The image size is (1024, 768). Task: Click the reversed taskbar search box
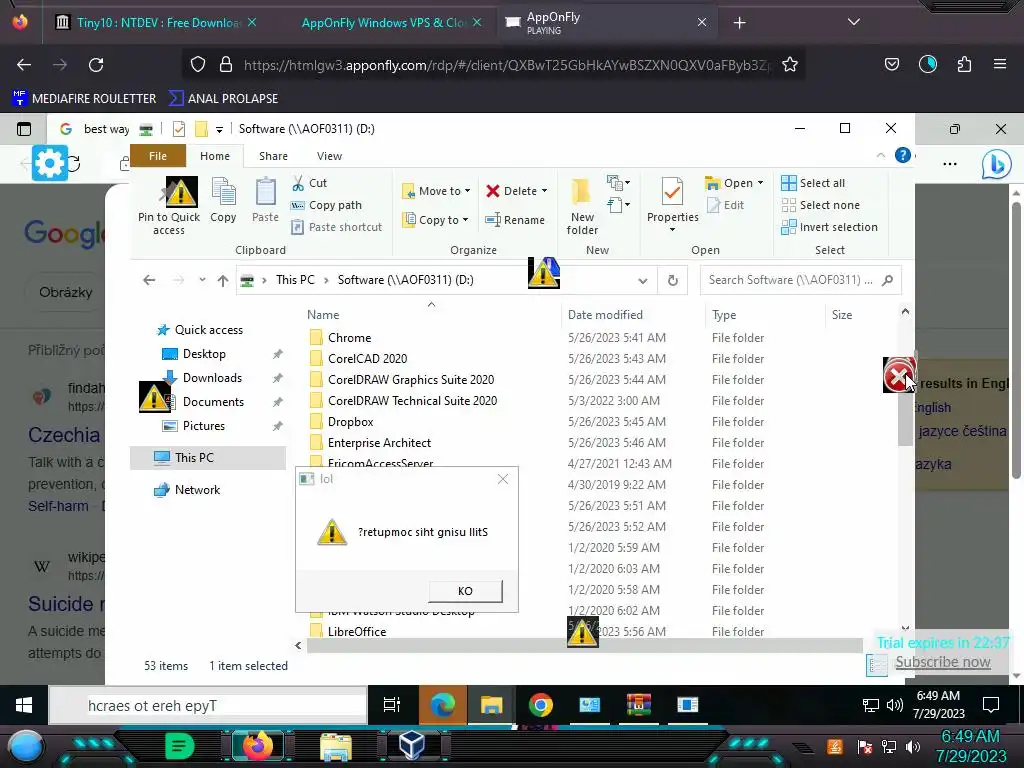click(x=208, y=705)
